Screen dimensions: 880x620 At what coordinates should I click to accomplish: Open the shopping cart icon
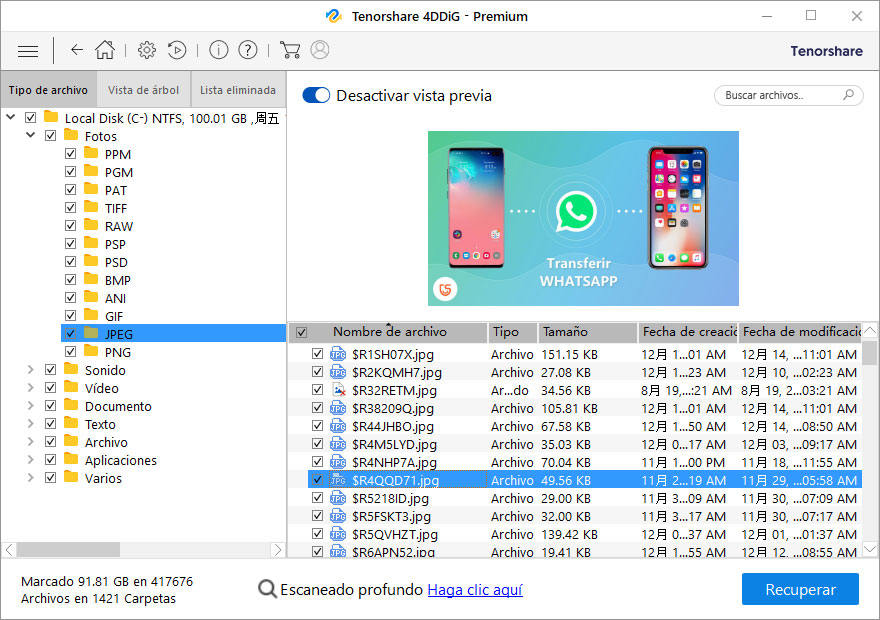tap(290, 50)
